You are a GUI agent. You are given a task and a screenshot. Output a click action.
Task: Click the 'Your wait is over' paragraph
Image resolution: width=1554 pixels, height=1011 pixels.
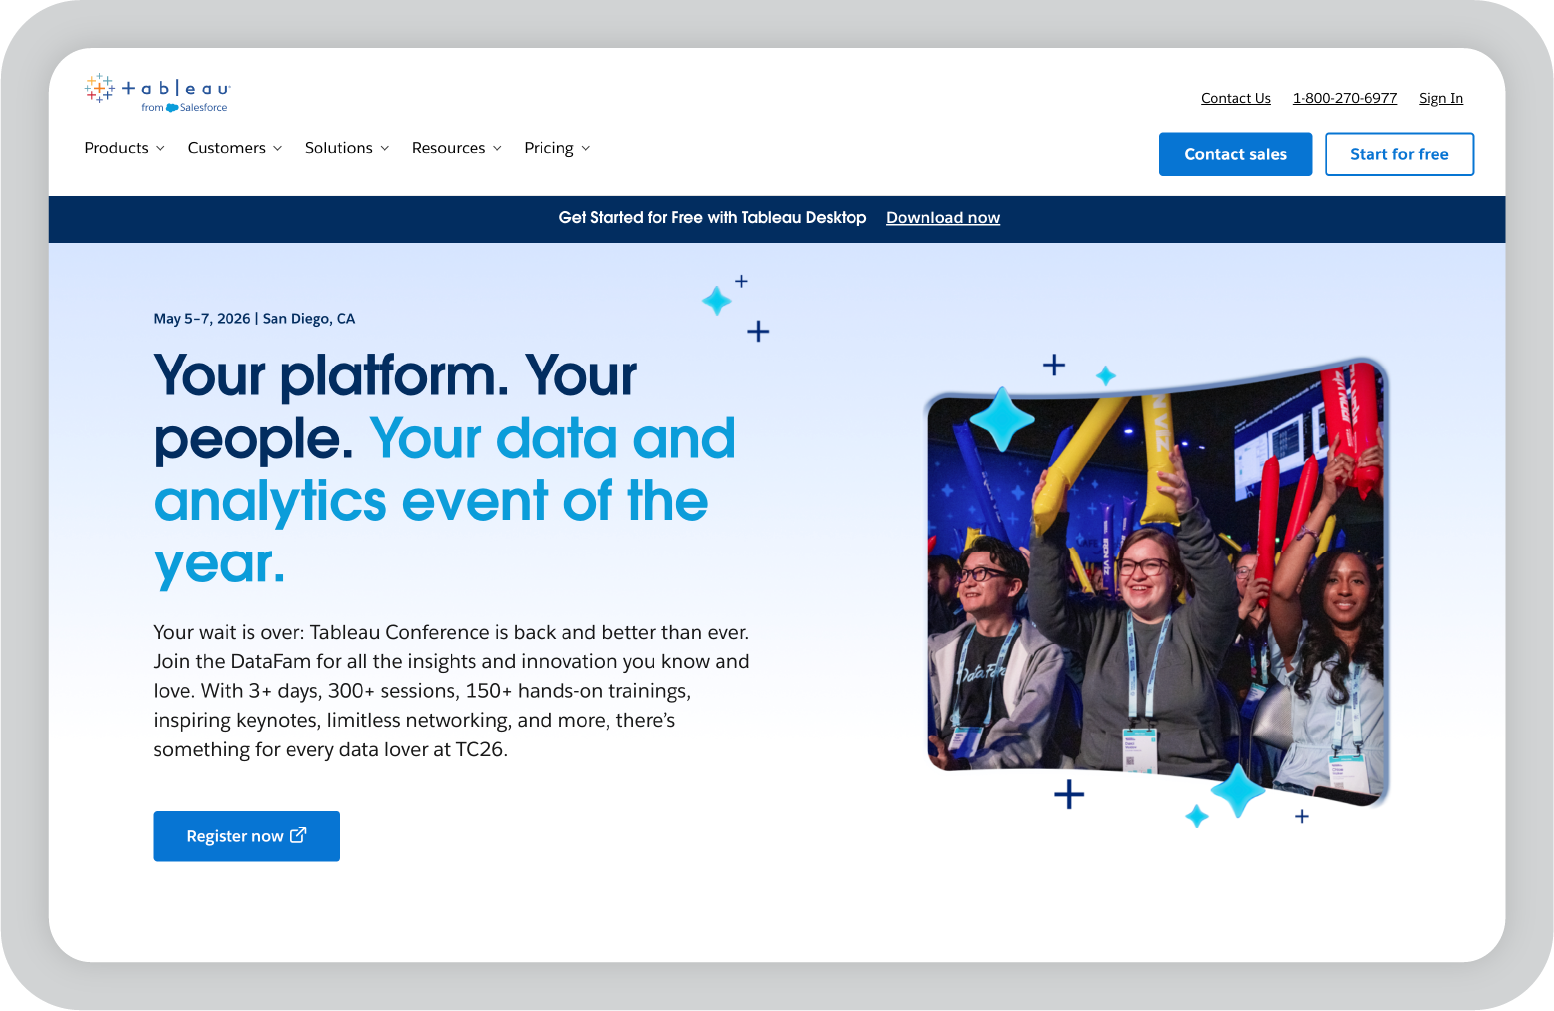click(x=451, y=691)
